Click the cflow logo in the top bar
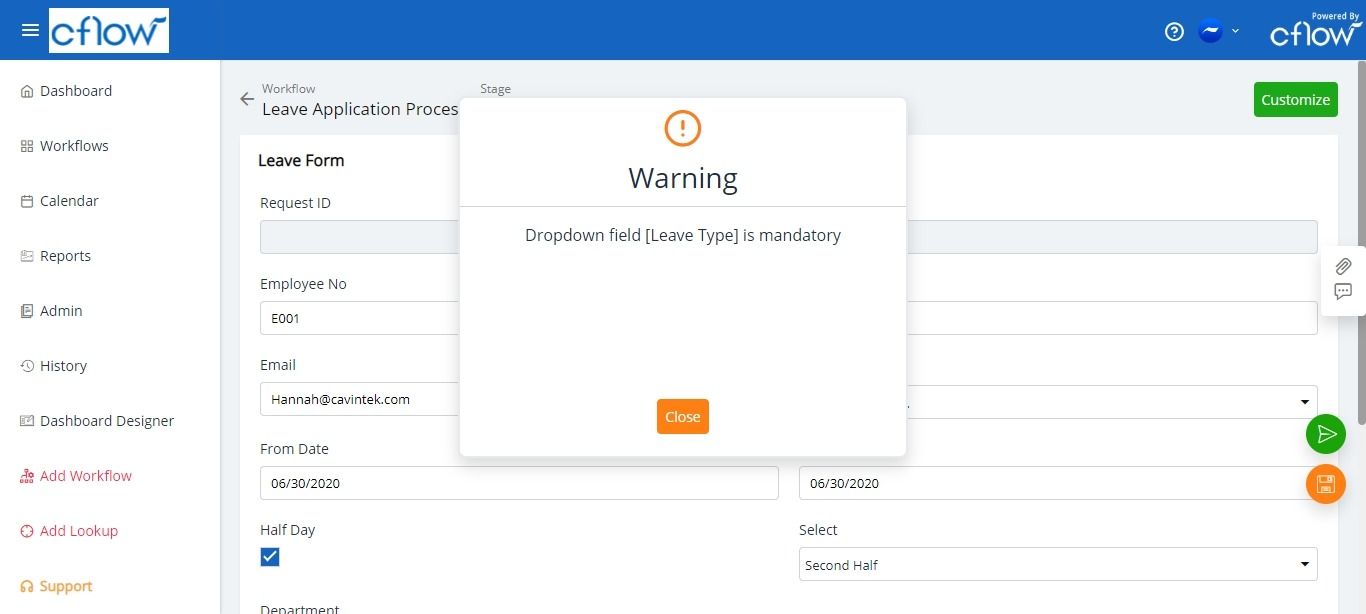 pos(108,30)
